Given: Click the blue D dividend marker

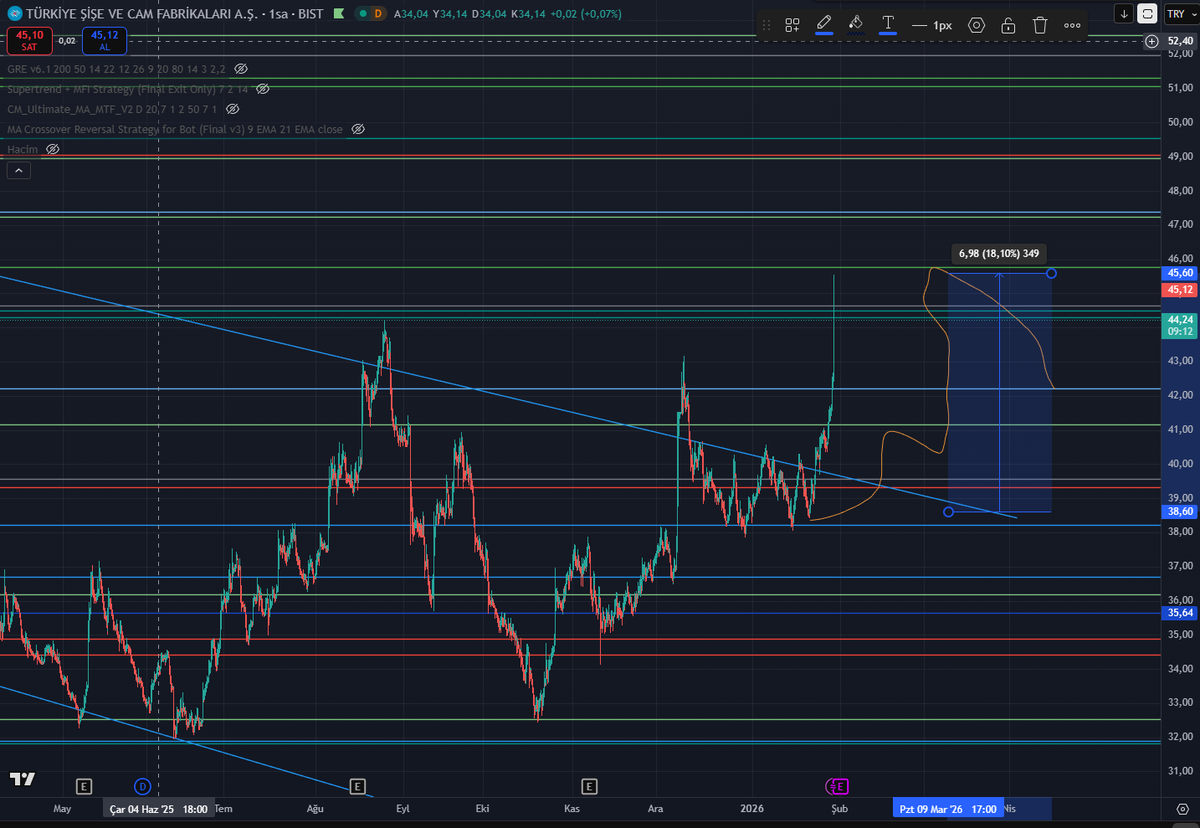Looking at the screenshot, I should tap(142, 786).
